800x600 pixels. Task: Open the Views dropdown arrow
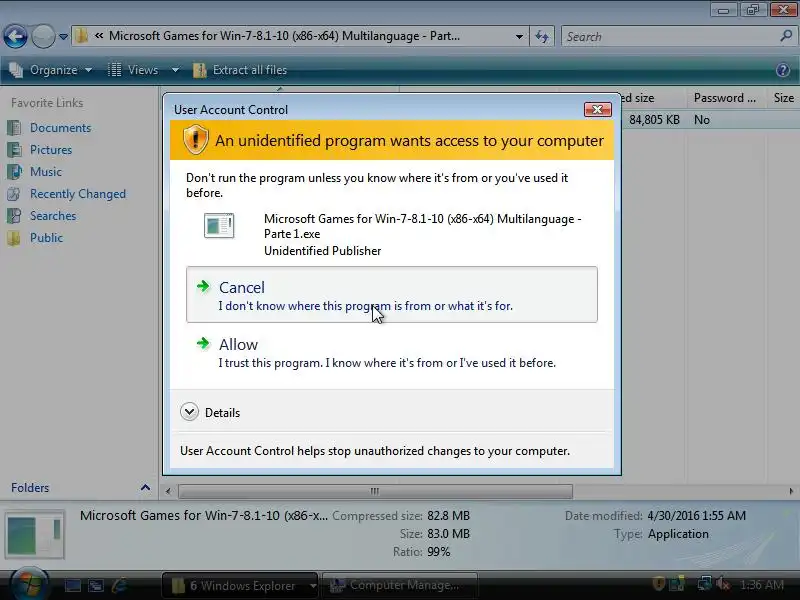[175, 70]
